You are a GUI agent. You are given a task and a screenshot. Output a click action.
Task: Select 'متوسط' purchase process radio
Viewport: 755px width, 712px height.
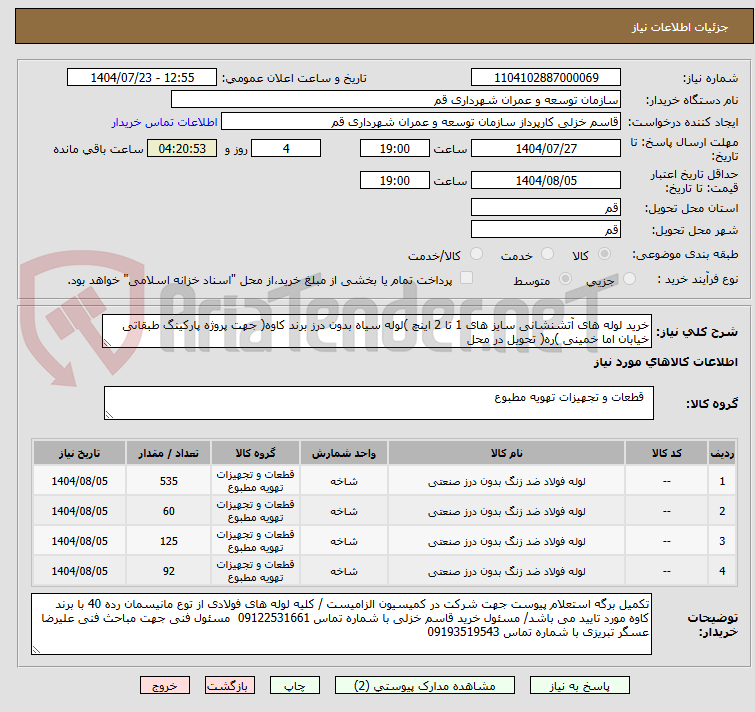(x=566, y=280)
